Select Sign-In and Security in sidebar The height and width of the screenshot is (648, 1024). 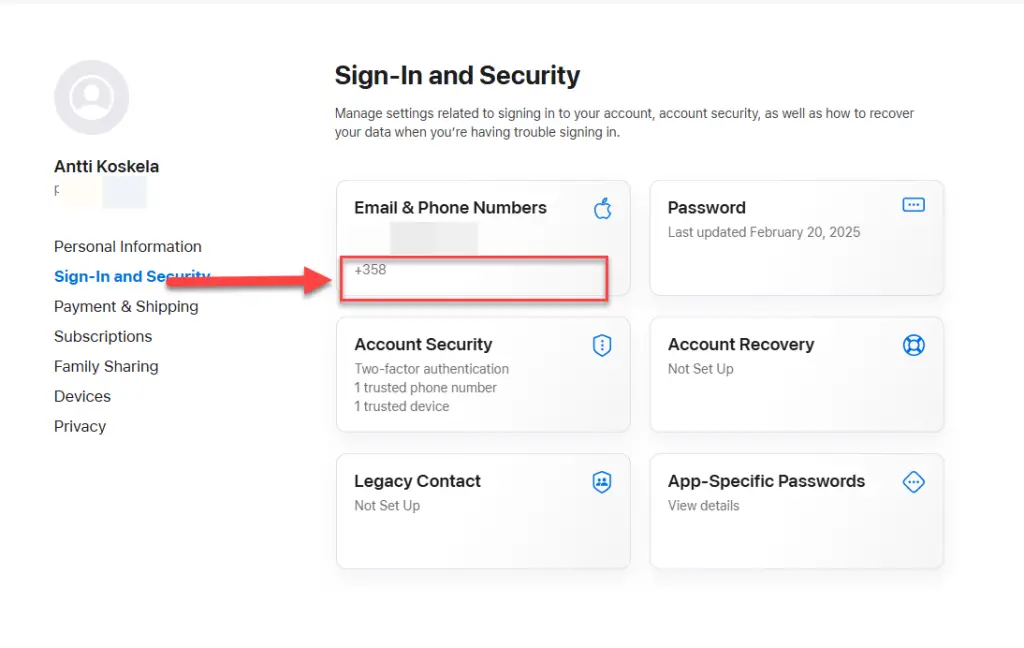point(132,276)
